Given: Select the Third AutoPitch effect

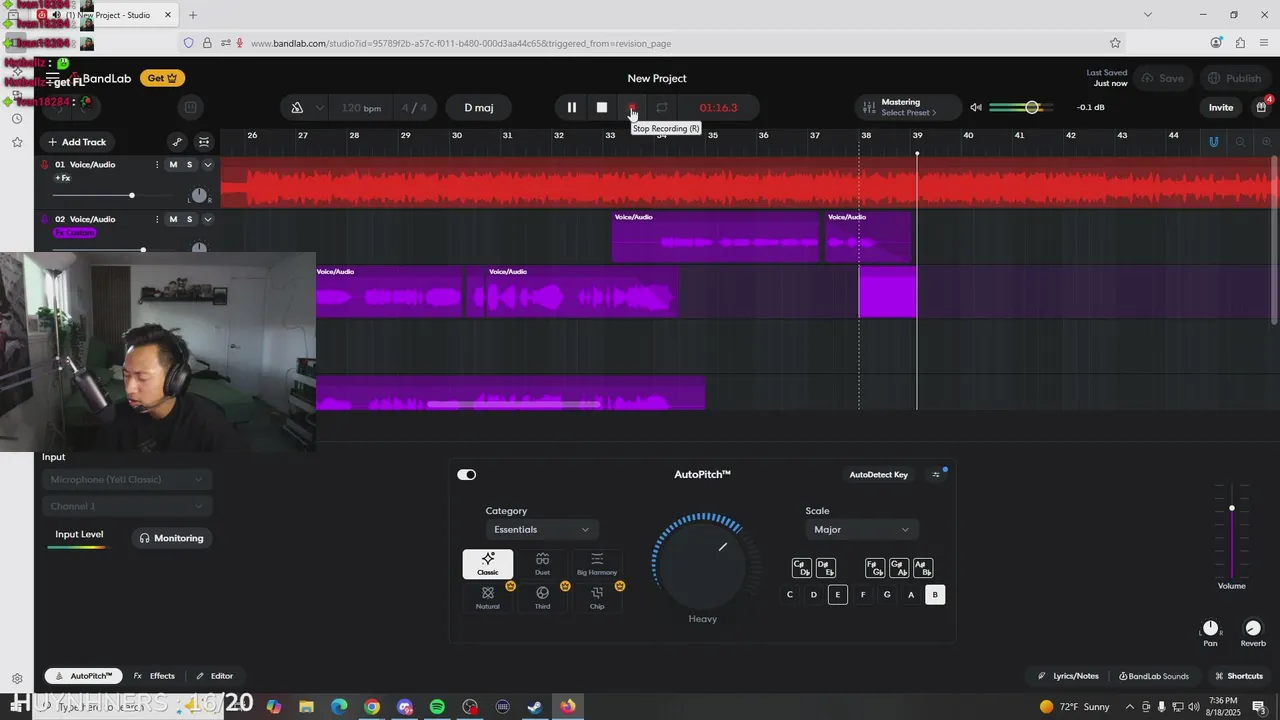Looking at the screenshot, I should pyautogui.click(x=542, y=598).
